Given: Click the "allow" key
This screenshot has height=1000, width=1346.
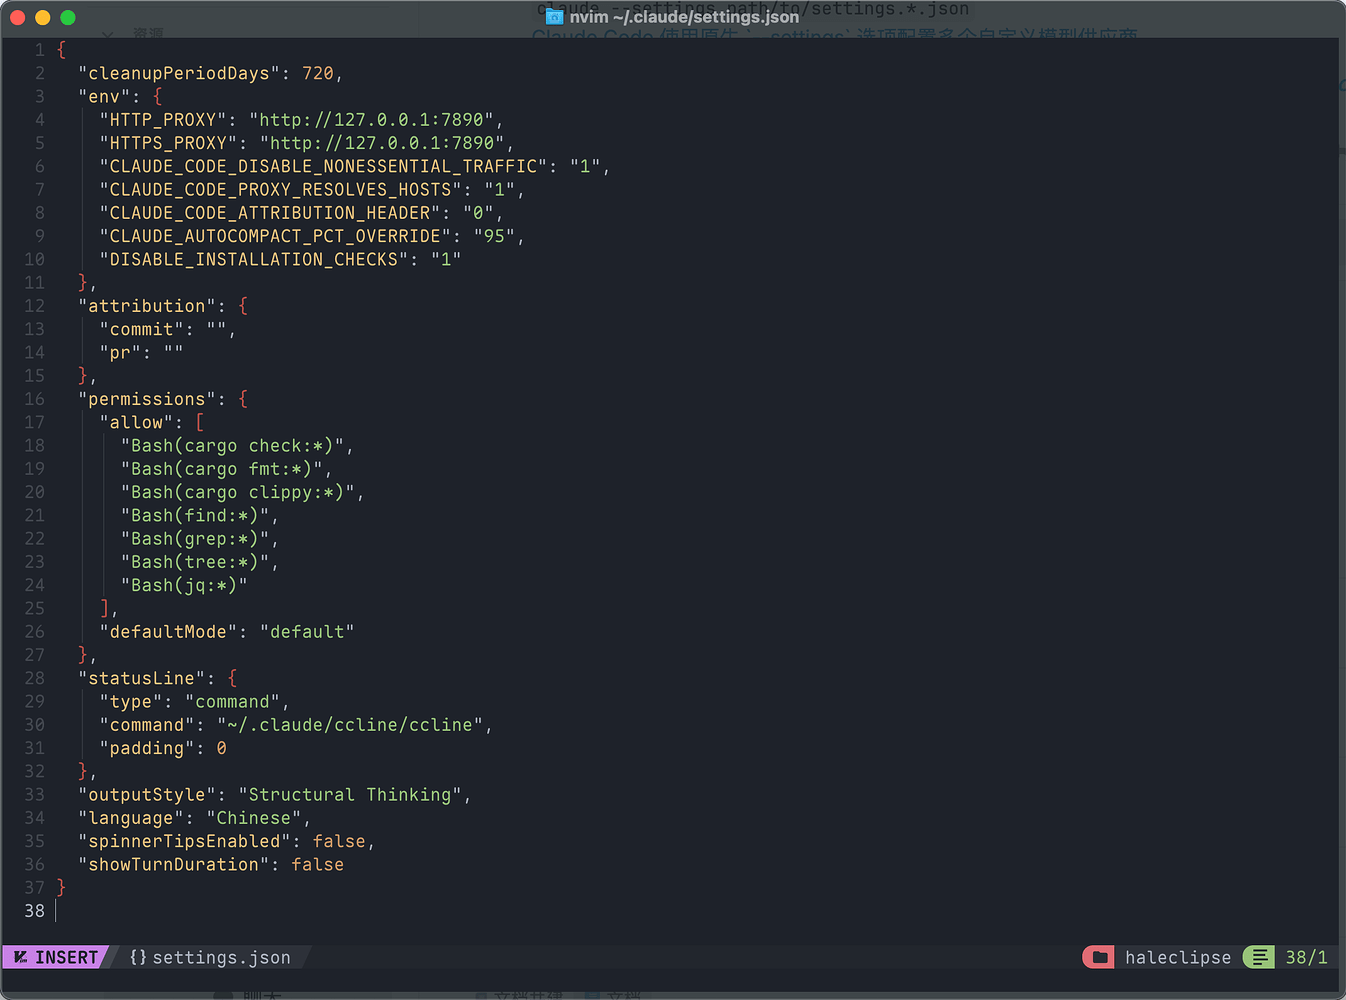Looking at the screenshot, I should tap(136, 422).
